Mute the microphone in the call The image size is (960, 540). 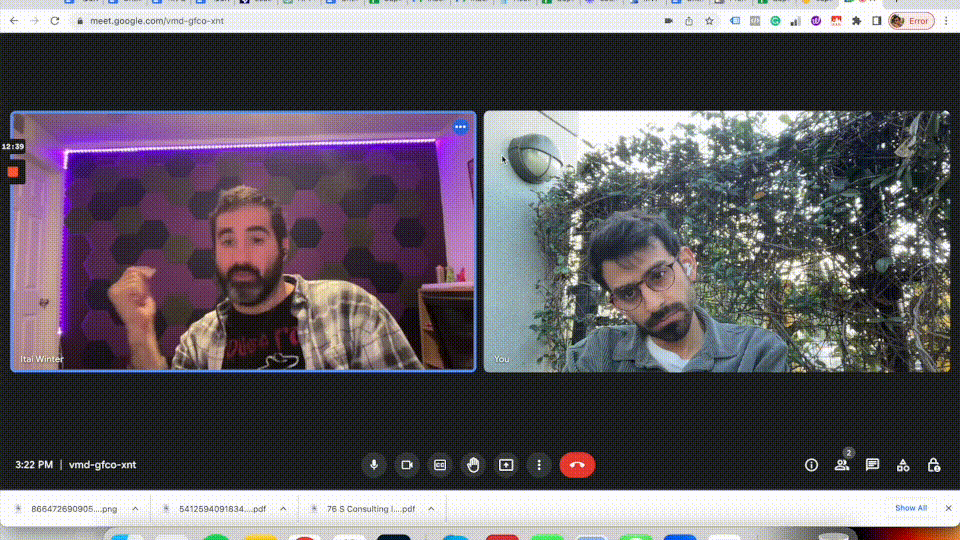(374, 465)
